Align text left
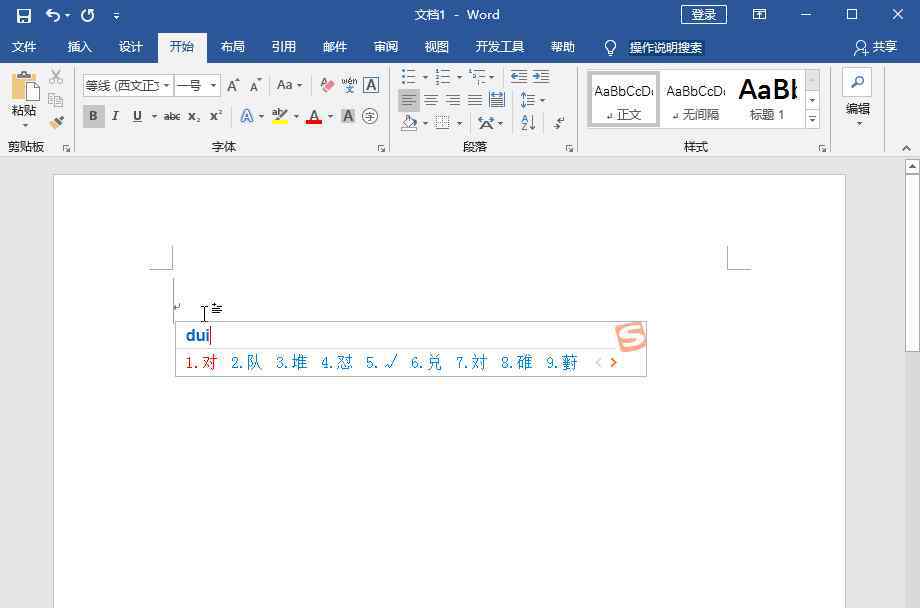920x608 pixels. [x=409, y=100]
